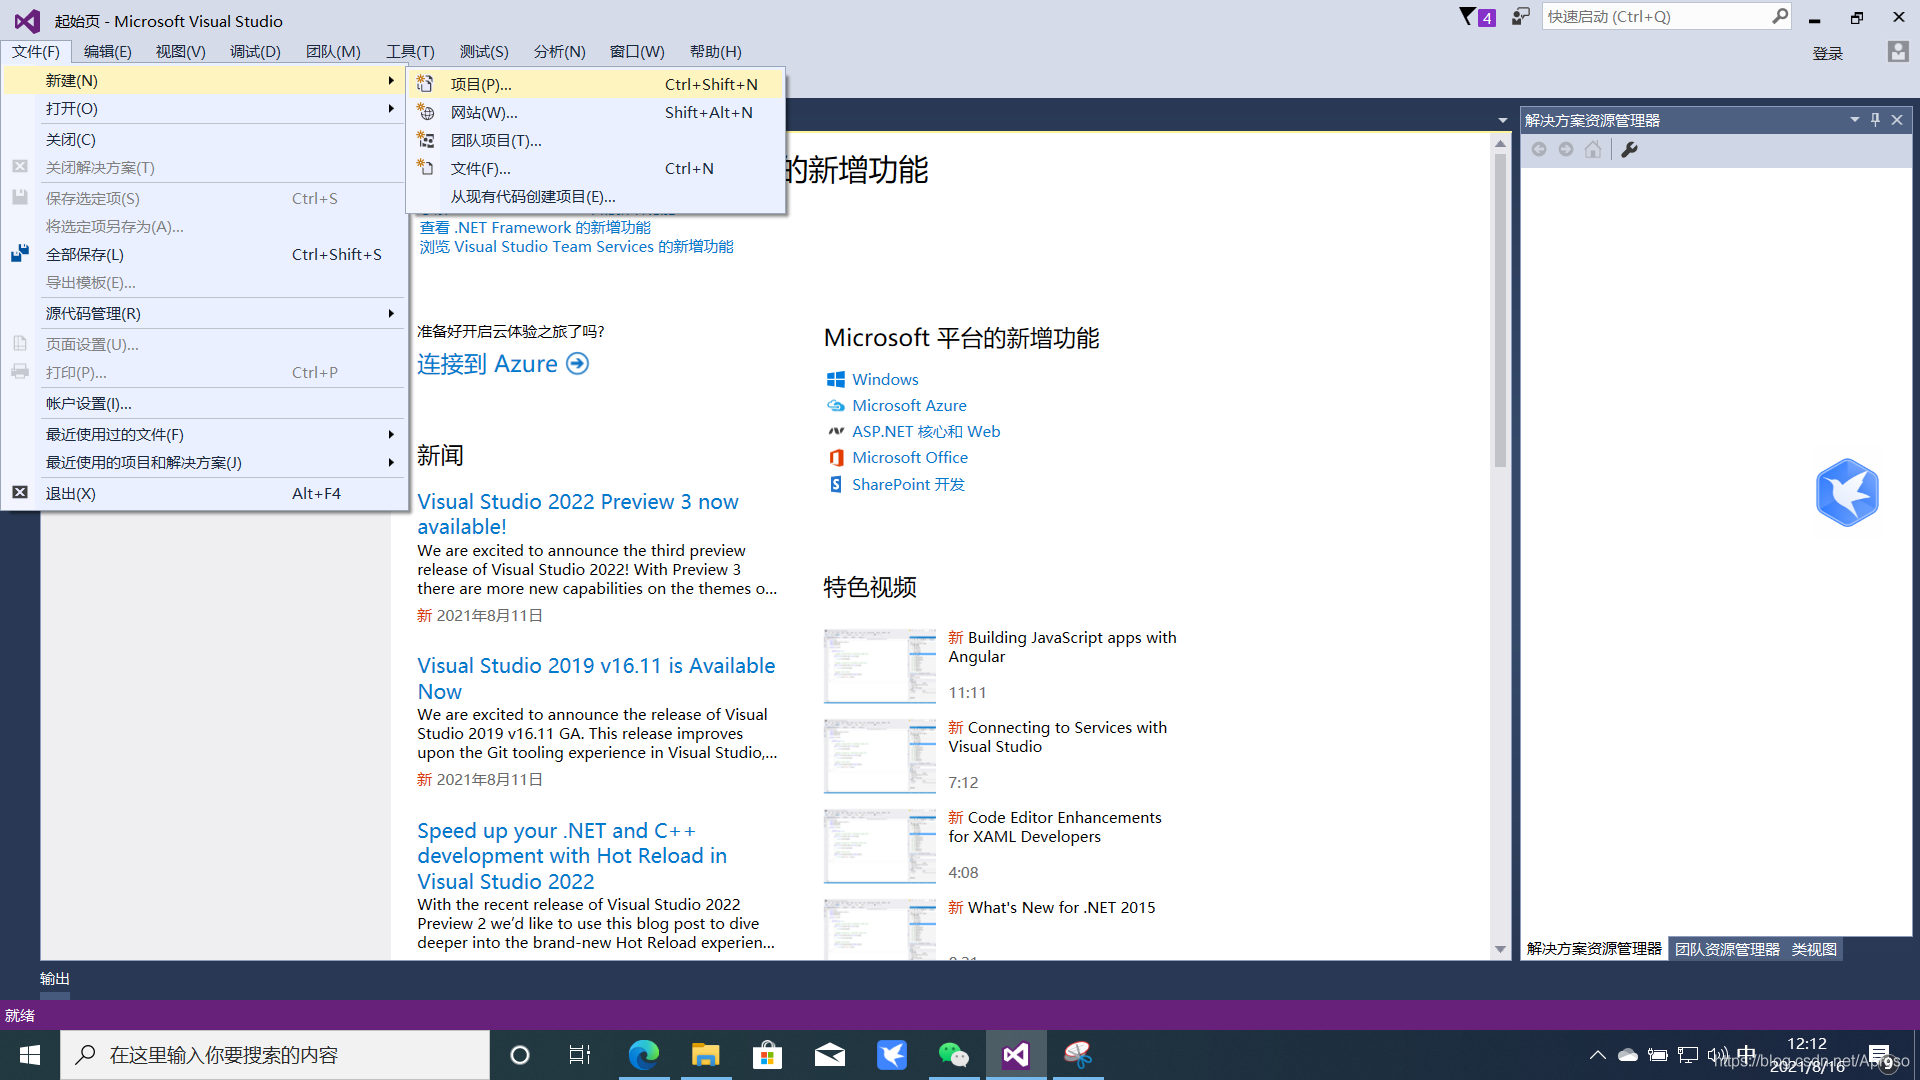Click Visual Studio taskbar icon
This screenshot has width=1920, height=1080.
click(x=1016, y=1055)
